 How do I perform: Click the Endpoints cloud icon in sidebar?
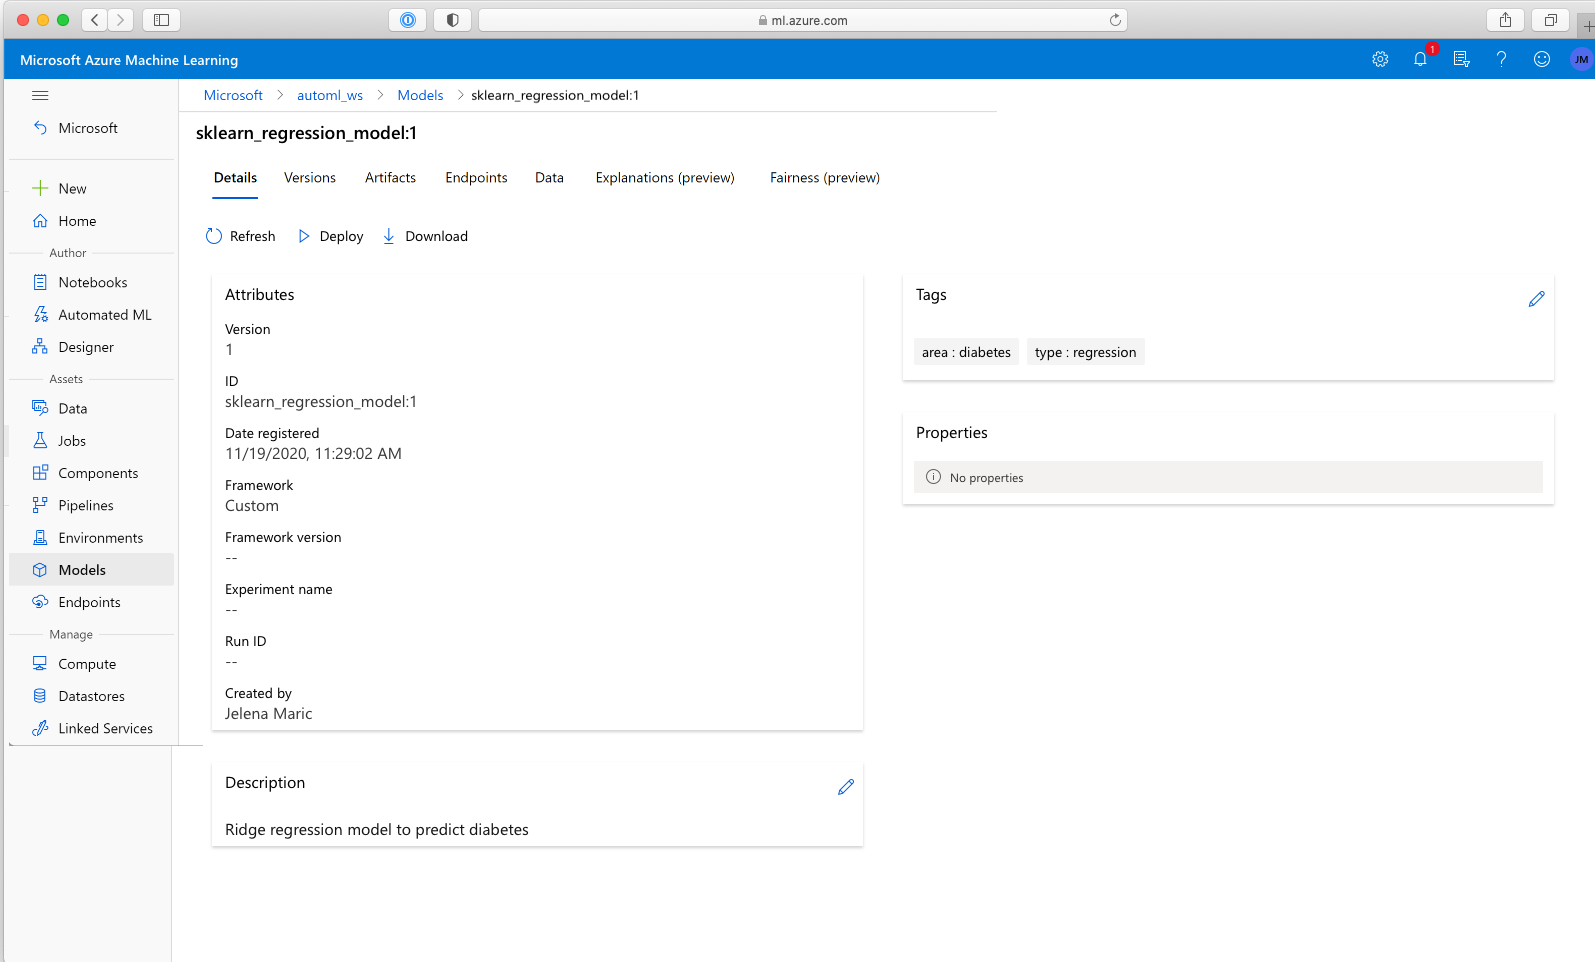point(40,602)
